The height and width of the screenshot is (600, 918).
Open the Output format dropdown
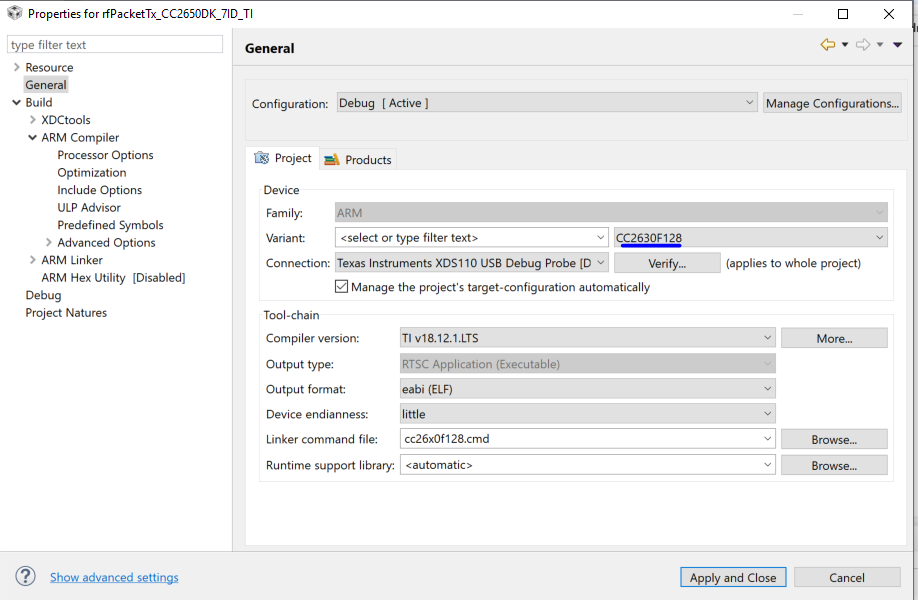pos(767,389)
